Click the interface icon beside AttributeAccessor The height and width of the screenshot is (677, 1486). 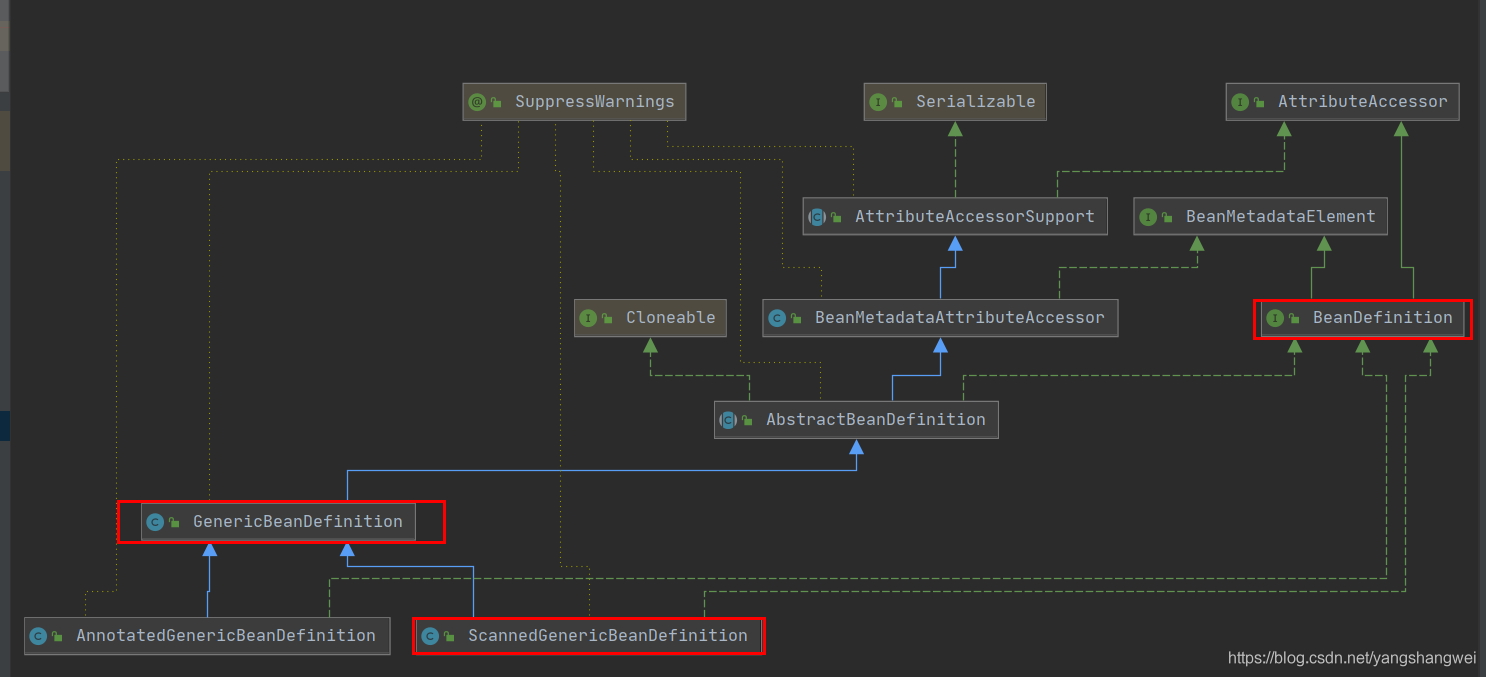click(x=1240, y=102)
